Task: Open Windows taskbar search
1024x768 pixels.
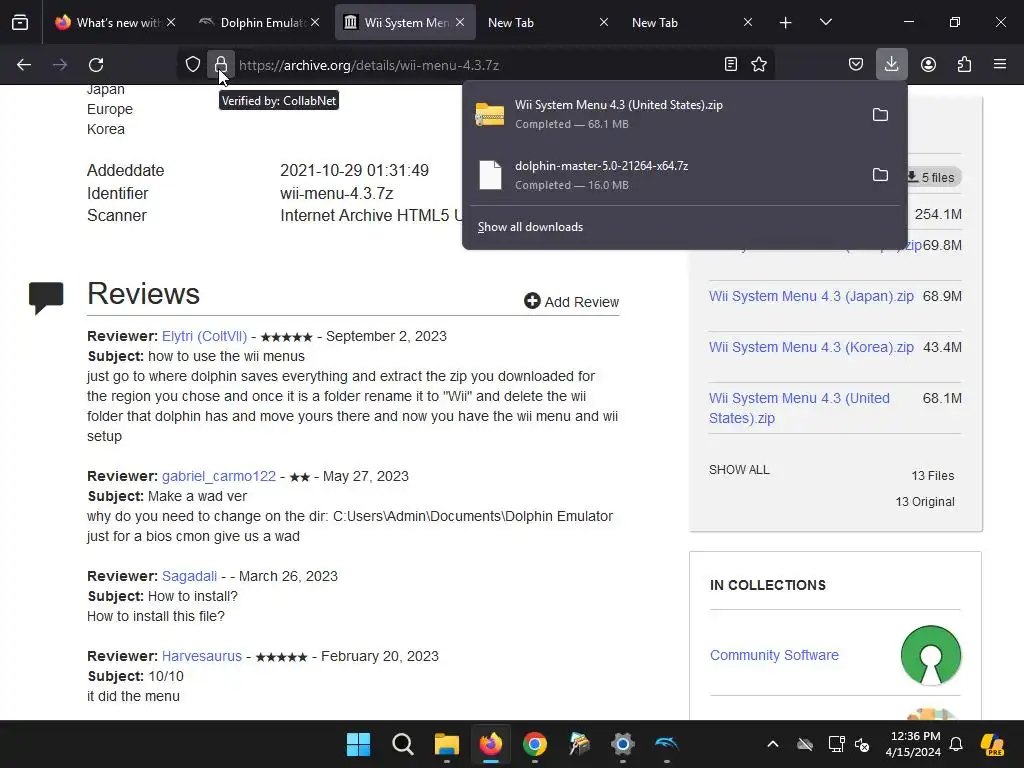Action: tap(402, 744)
